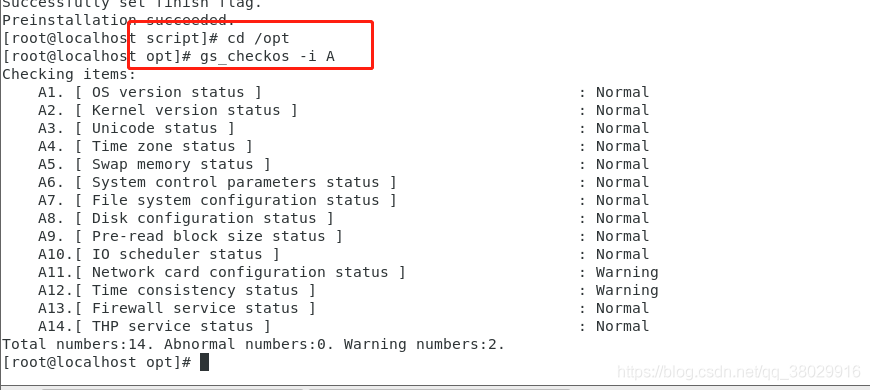Image resolution: width=870 pixels, height=390 pixels.
Task: Click the 'gs_checkos -i A' command text
Action: [x=267, y=57]
